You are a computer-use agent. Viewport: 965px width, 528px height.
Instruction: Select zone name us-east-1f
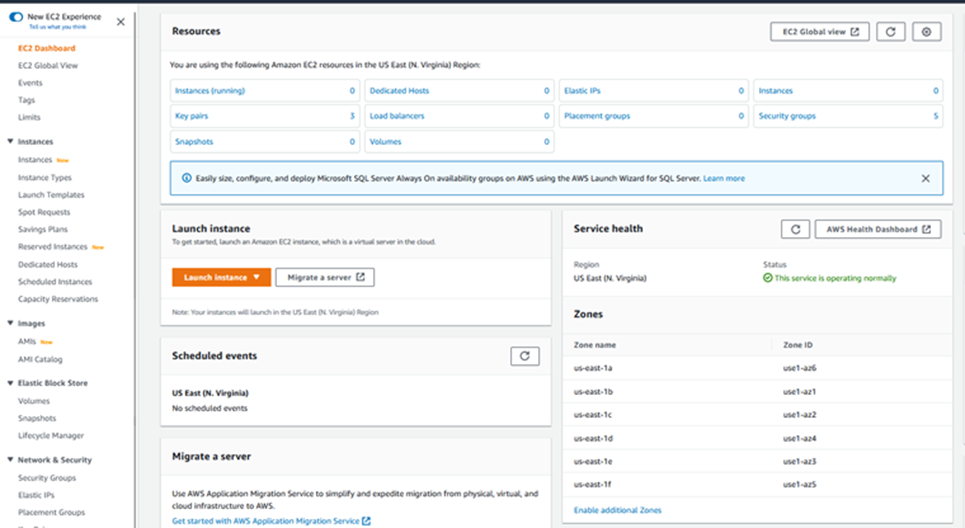(592, 484)
